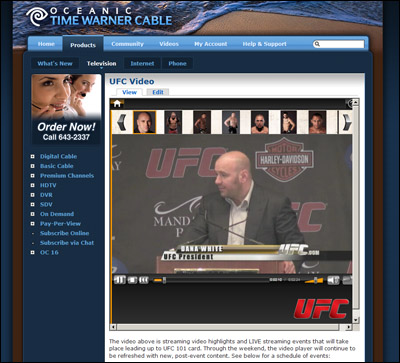Viewport: 400px width, 363px height.
Task: Show previous fighter thumbnails with left arrow
Action: click(x=122, y=122)
